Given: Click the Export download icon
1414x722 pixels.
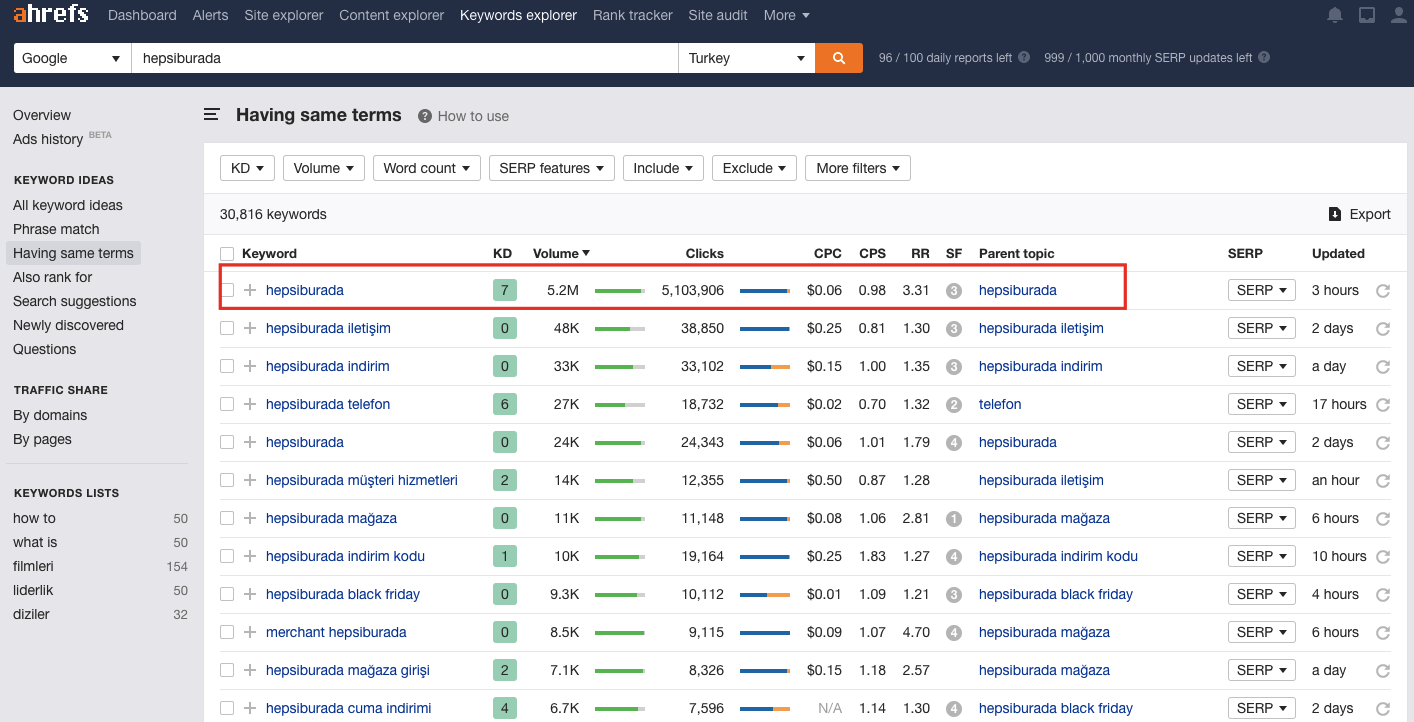Looking at the screenshot, I should click(x=1334, y=214).
